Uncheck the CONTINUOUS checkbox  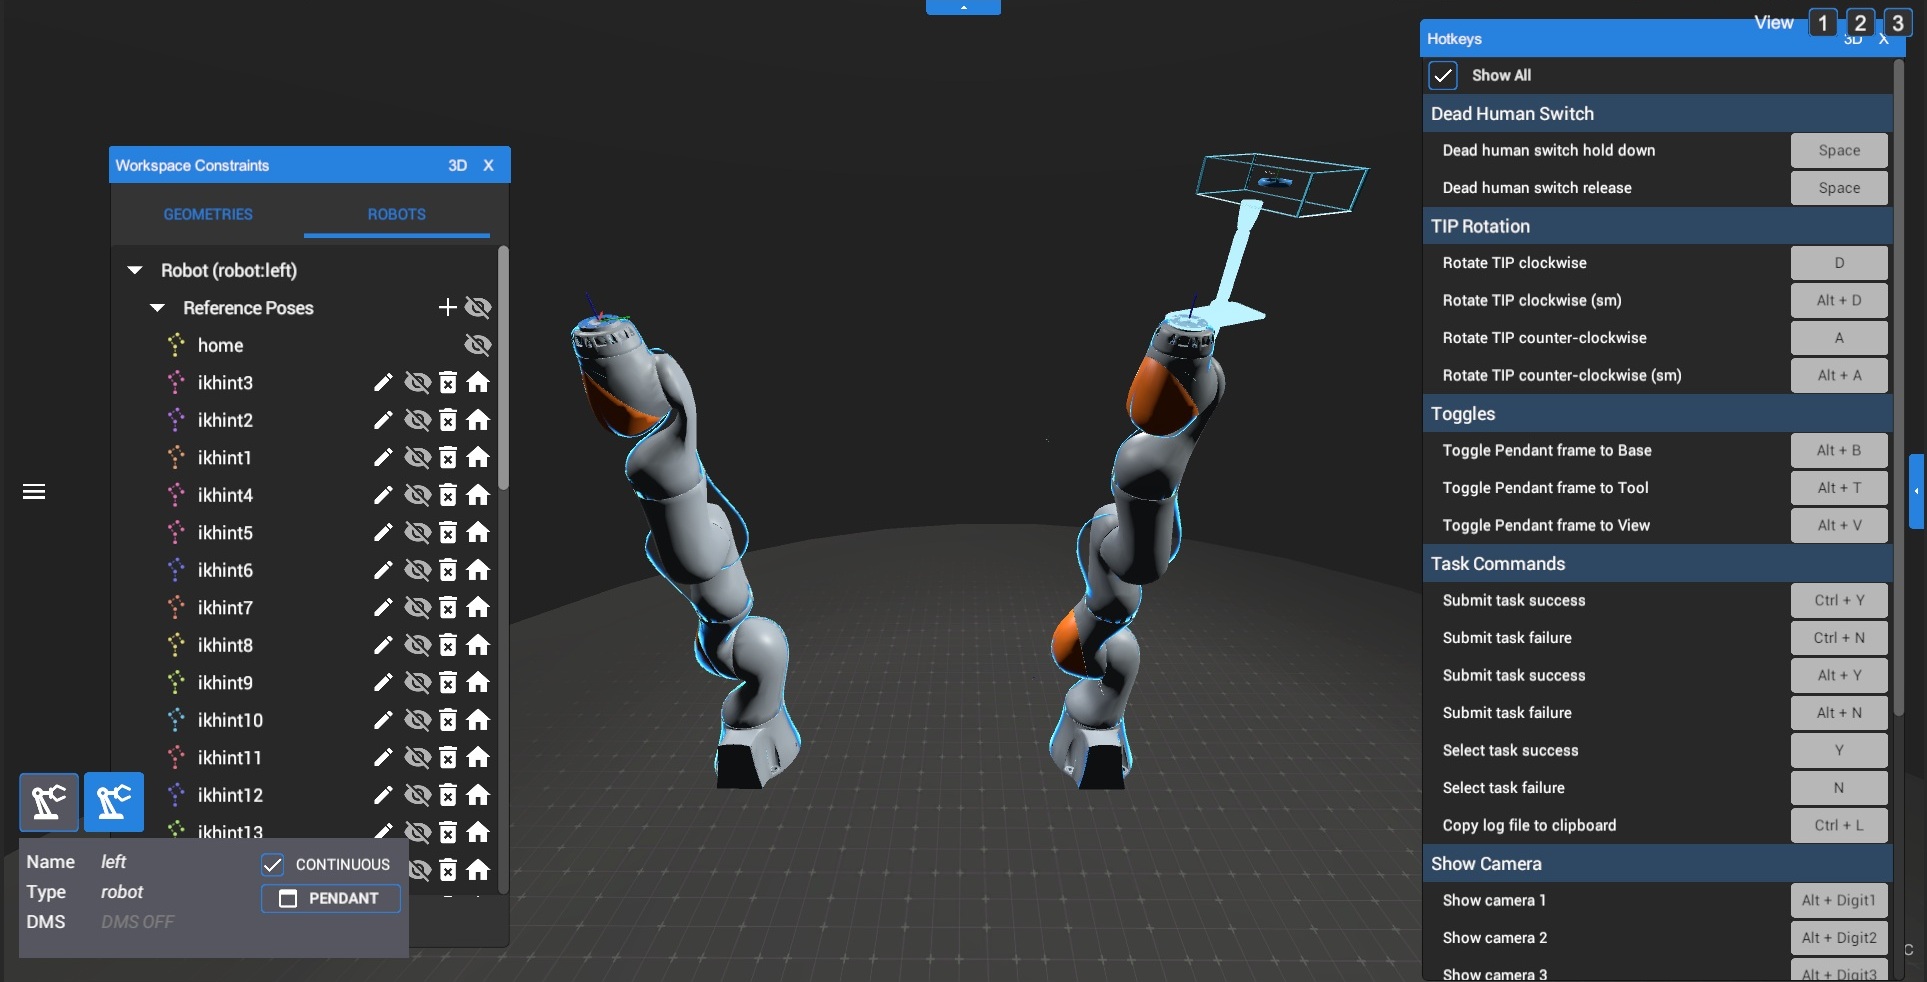[272, 864]
